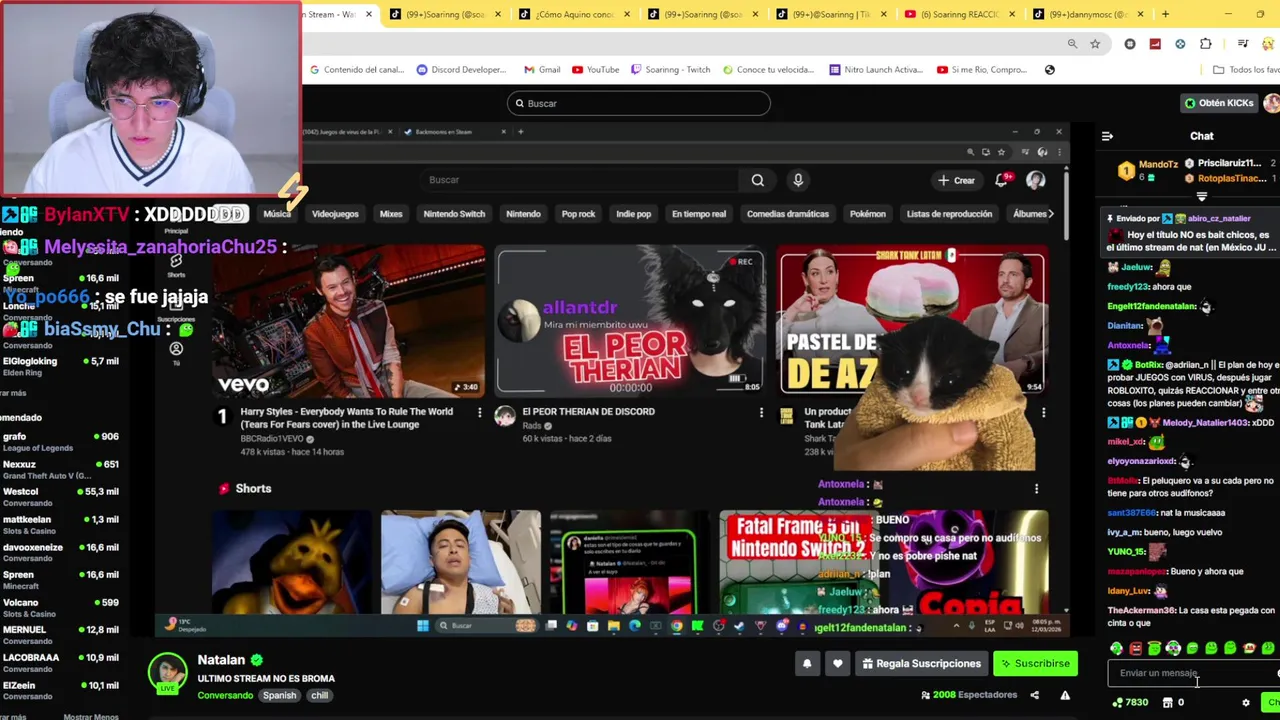Screen dimensions: 1280x720
Task: Open the Harry Styles video thumbnail
Action: point(349,323)
